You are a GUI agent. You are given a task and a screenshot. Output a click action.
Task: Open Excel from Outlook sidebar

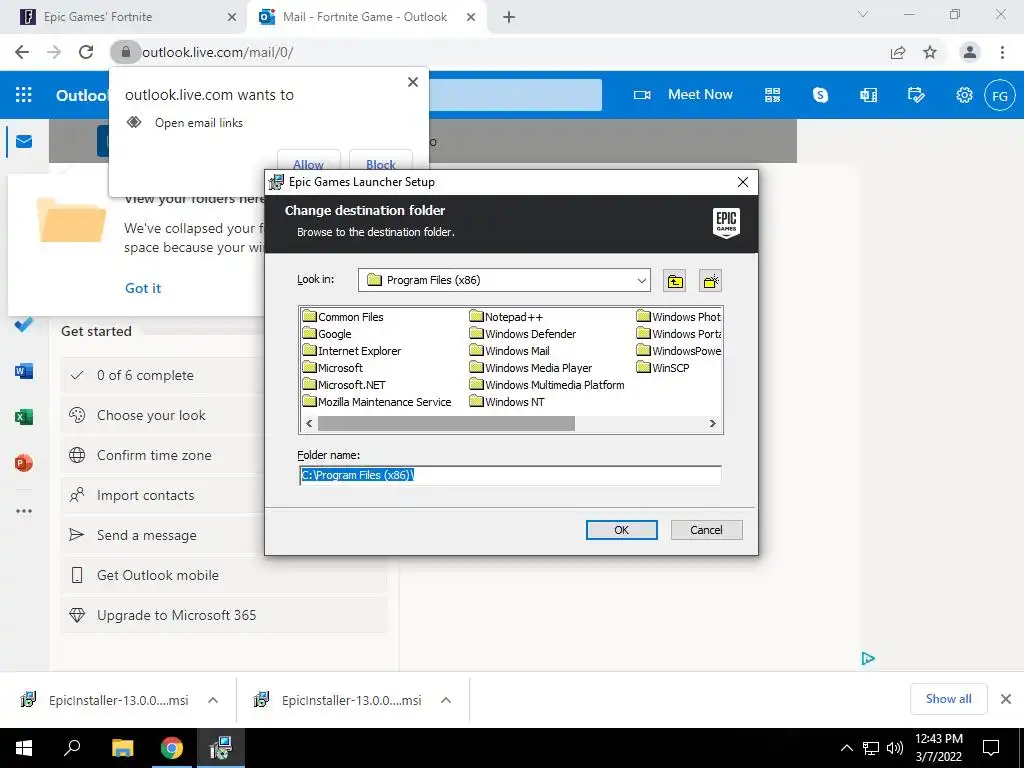coord(24,417)
